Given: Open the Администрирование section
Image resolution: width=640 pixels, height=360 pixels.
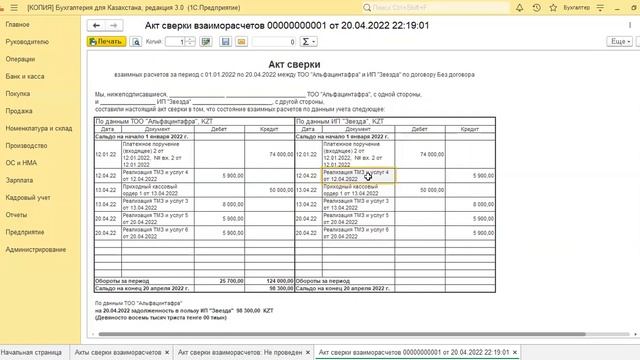Looking at the screenshot, I should (x=36, y=249).
